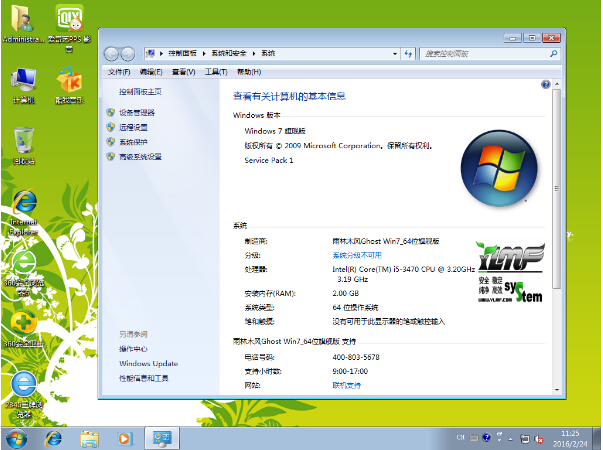Open the media player taskbar icon

pos(125,438)
